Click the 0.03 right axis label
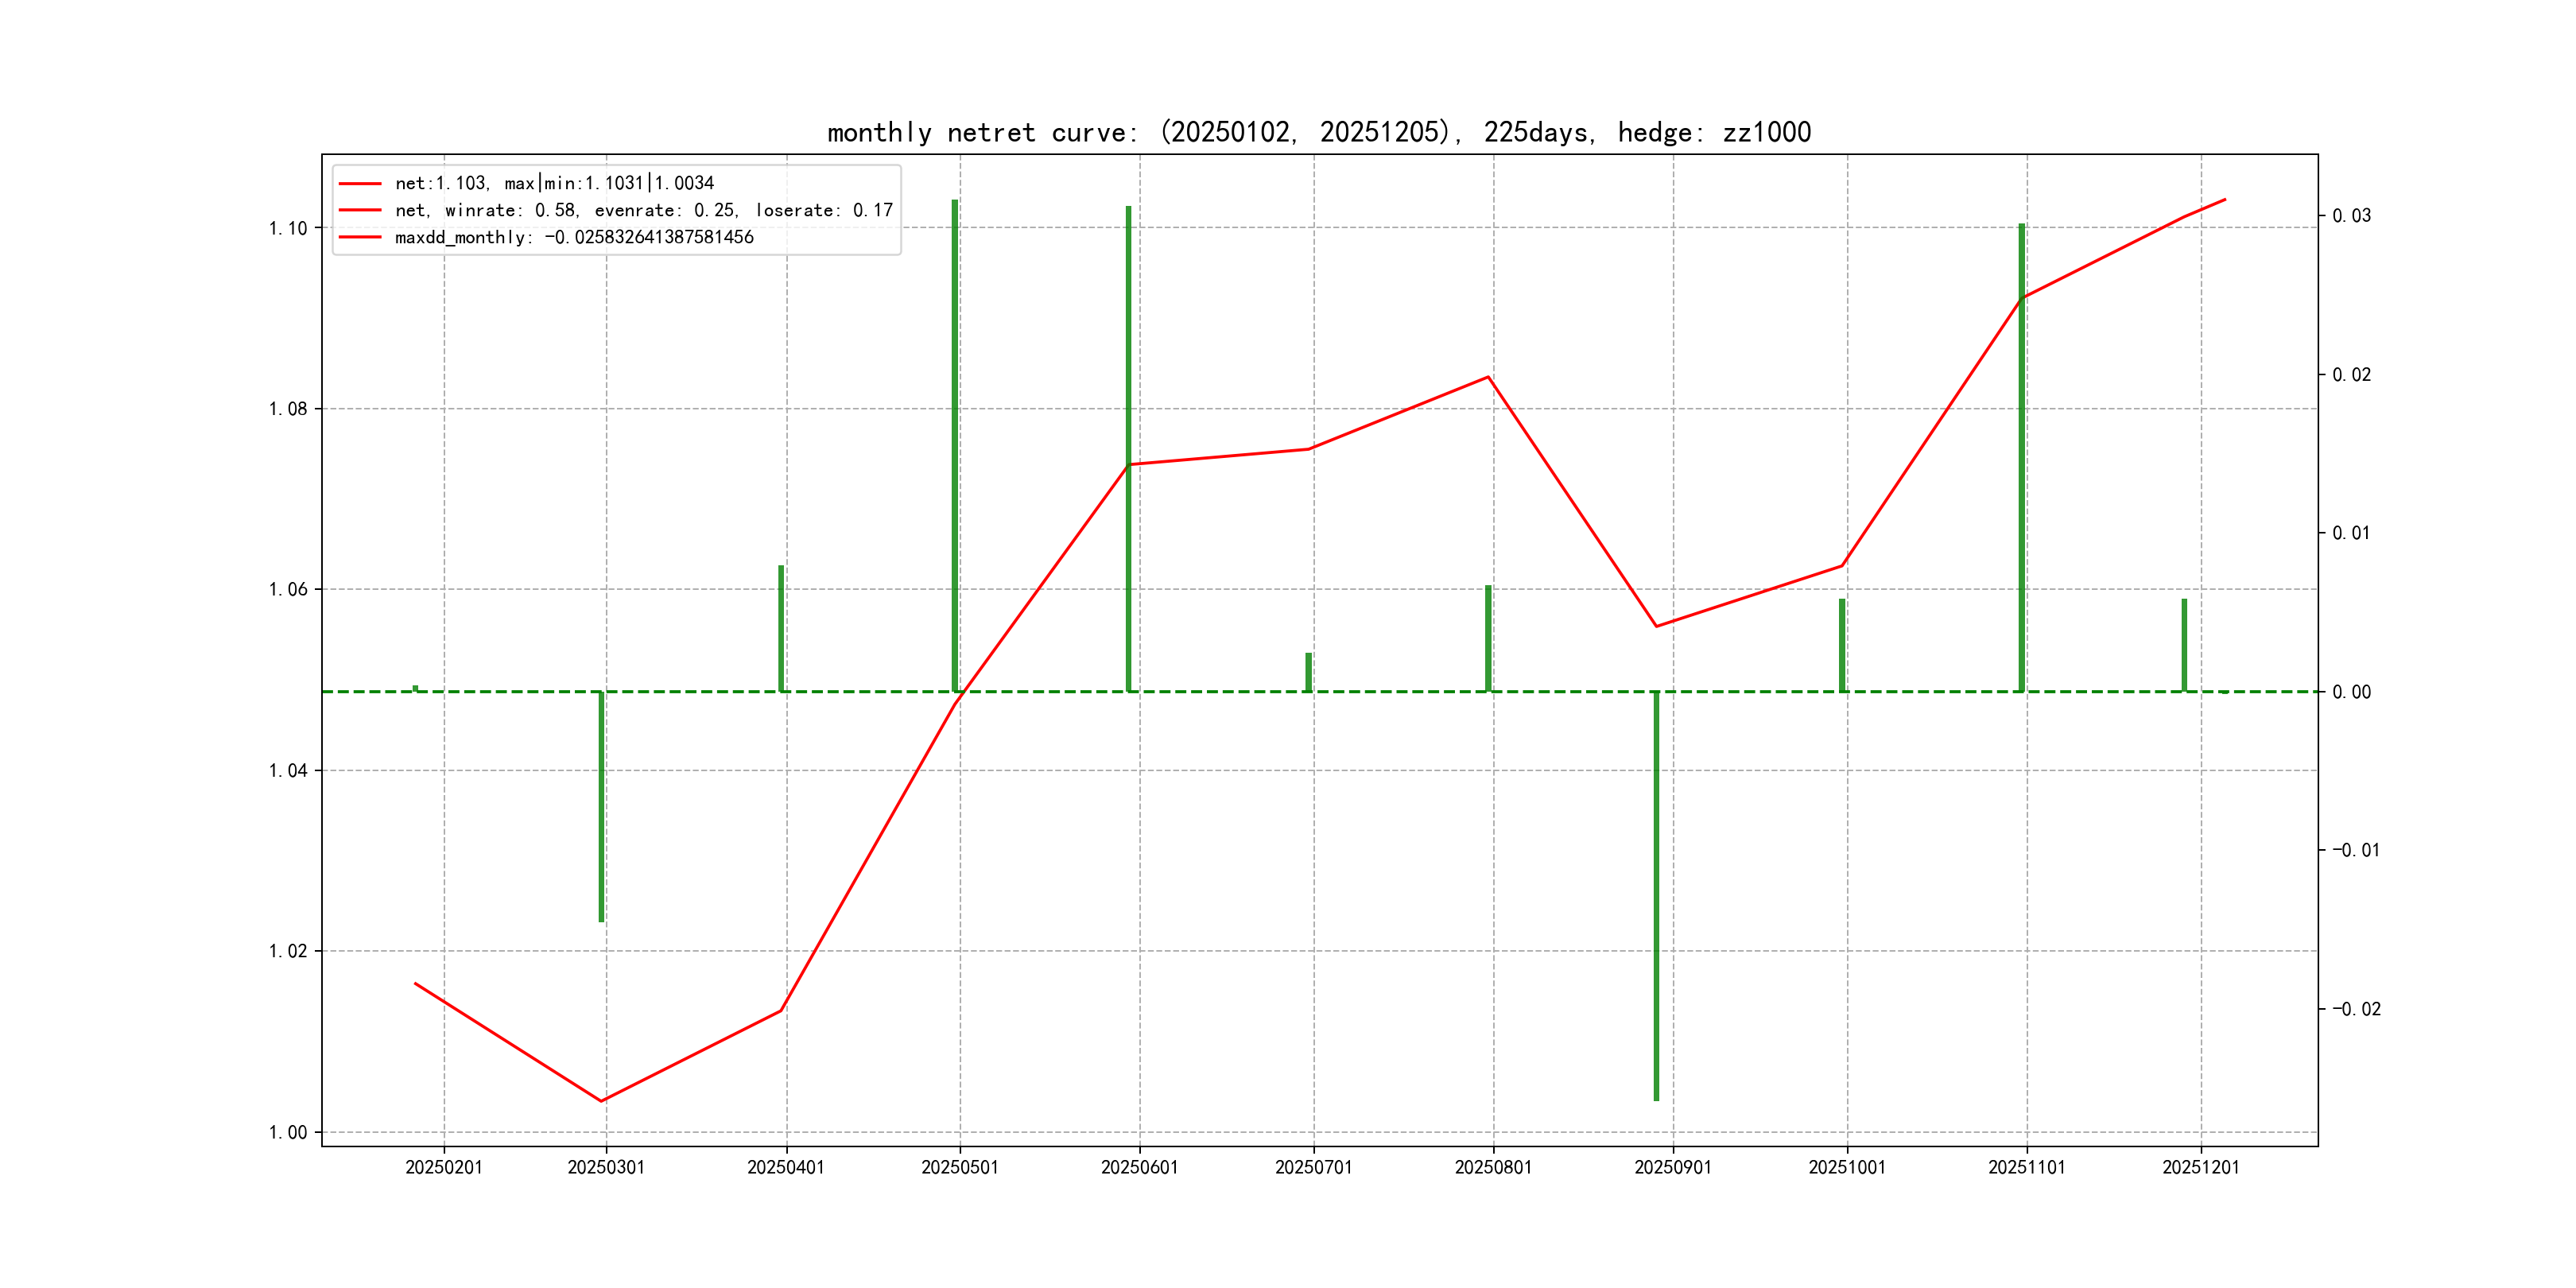This screenshot has height=1288, width=2576. pyautogui.click(x=2351, y=216)
